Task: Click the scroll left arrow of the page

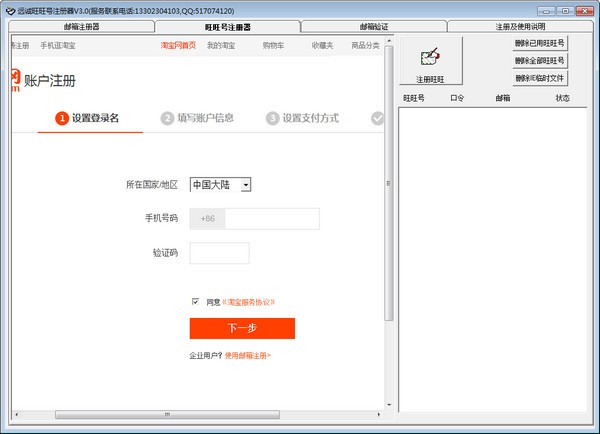Action: pyautogui.click(x=16, y=414)
